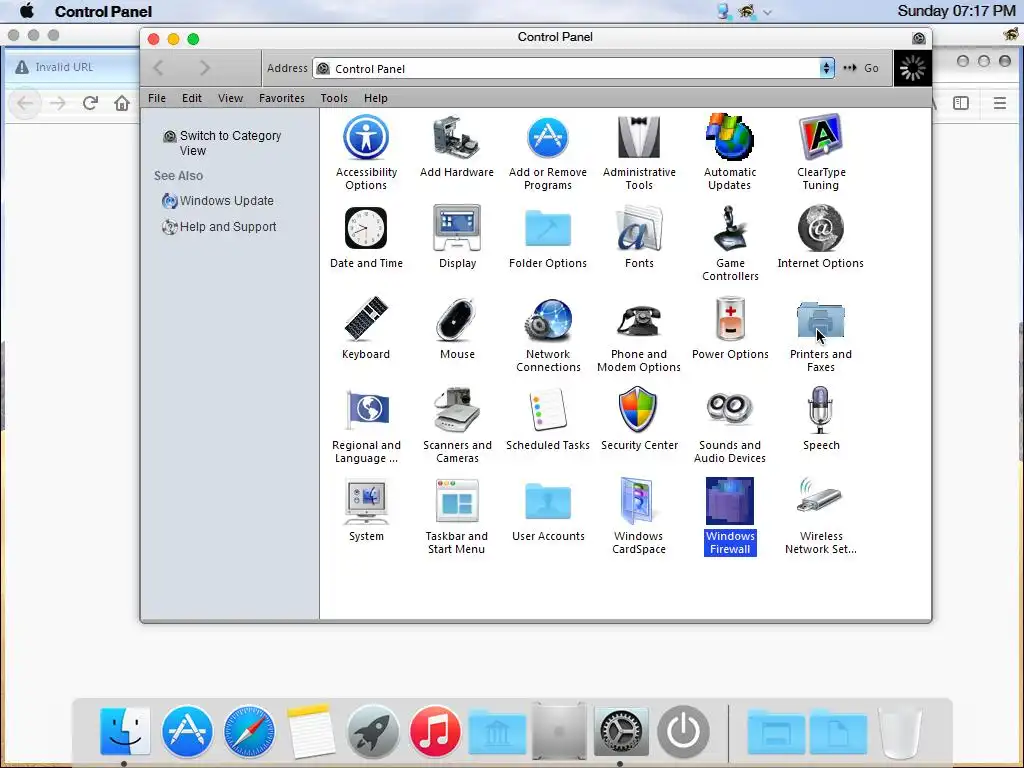Viewport: 1024px width, 768px height.
Task: Click the Sunday 07:17 PM clock
Action: (x=956, y=11)
